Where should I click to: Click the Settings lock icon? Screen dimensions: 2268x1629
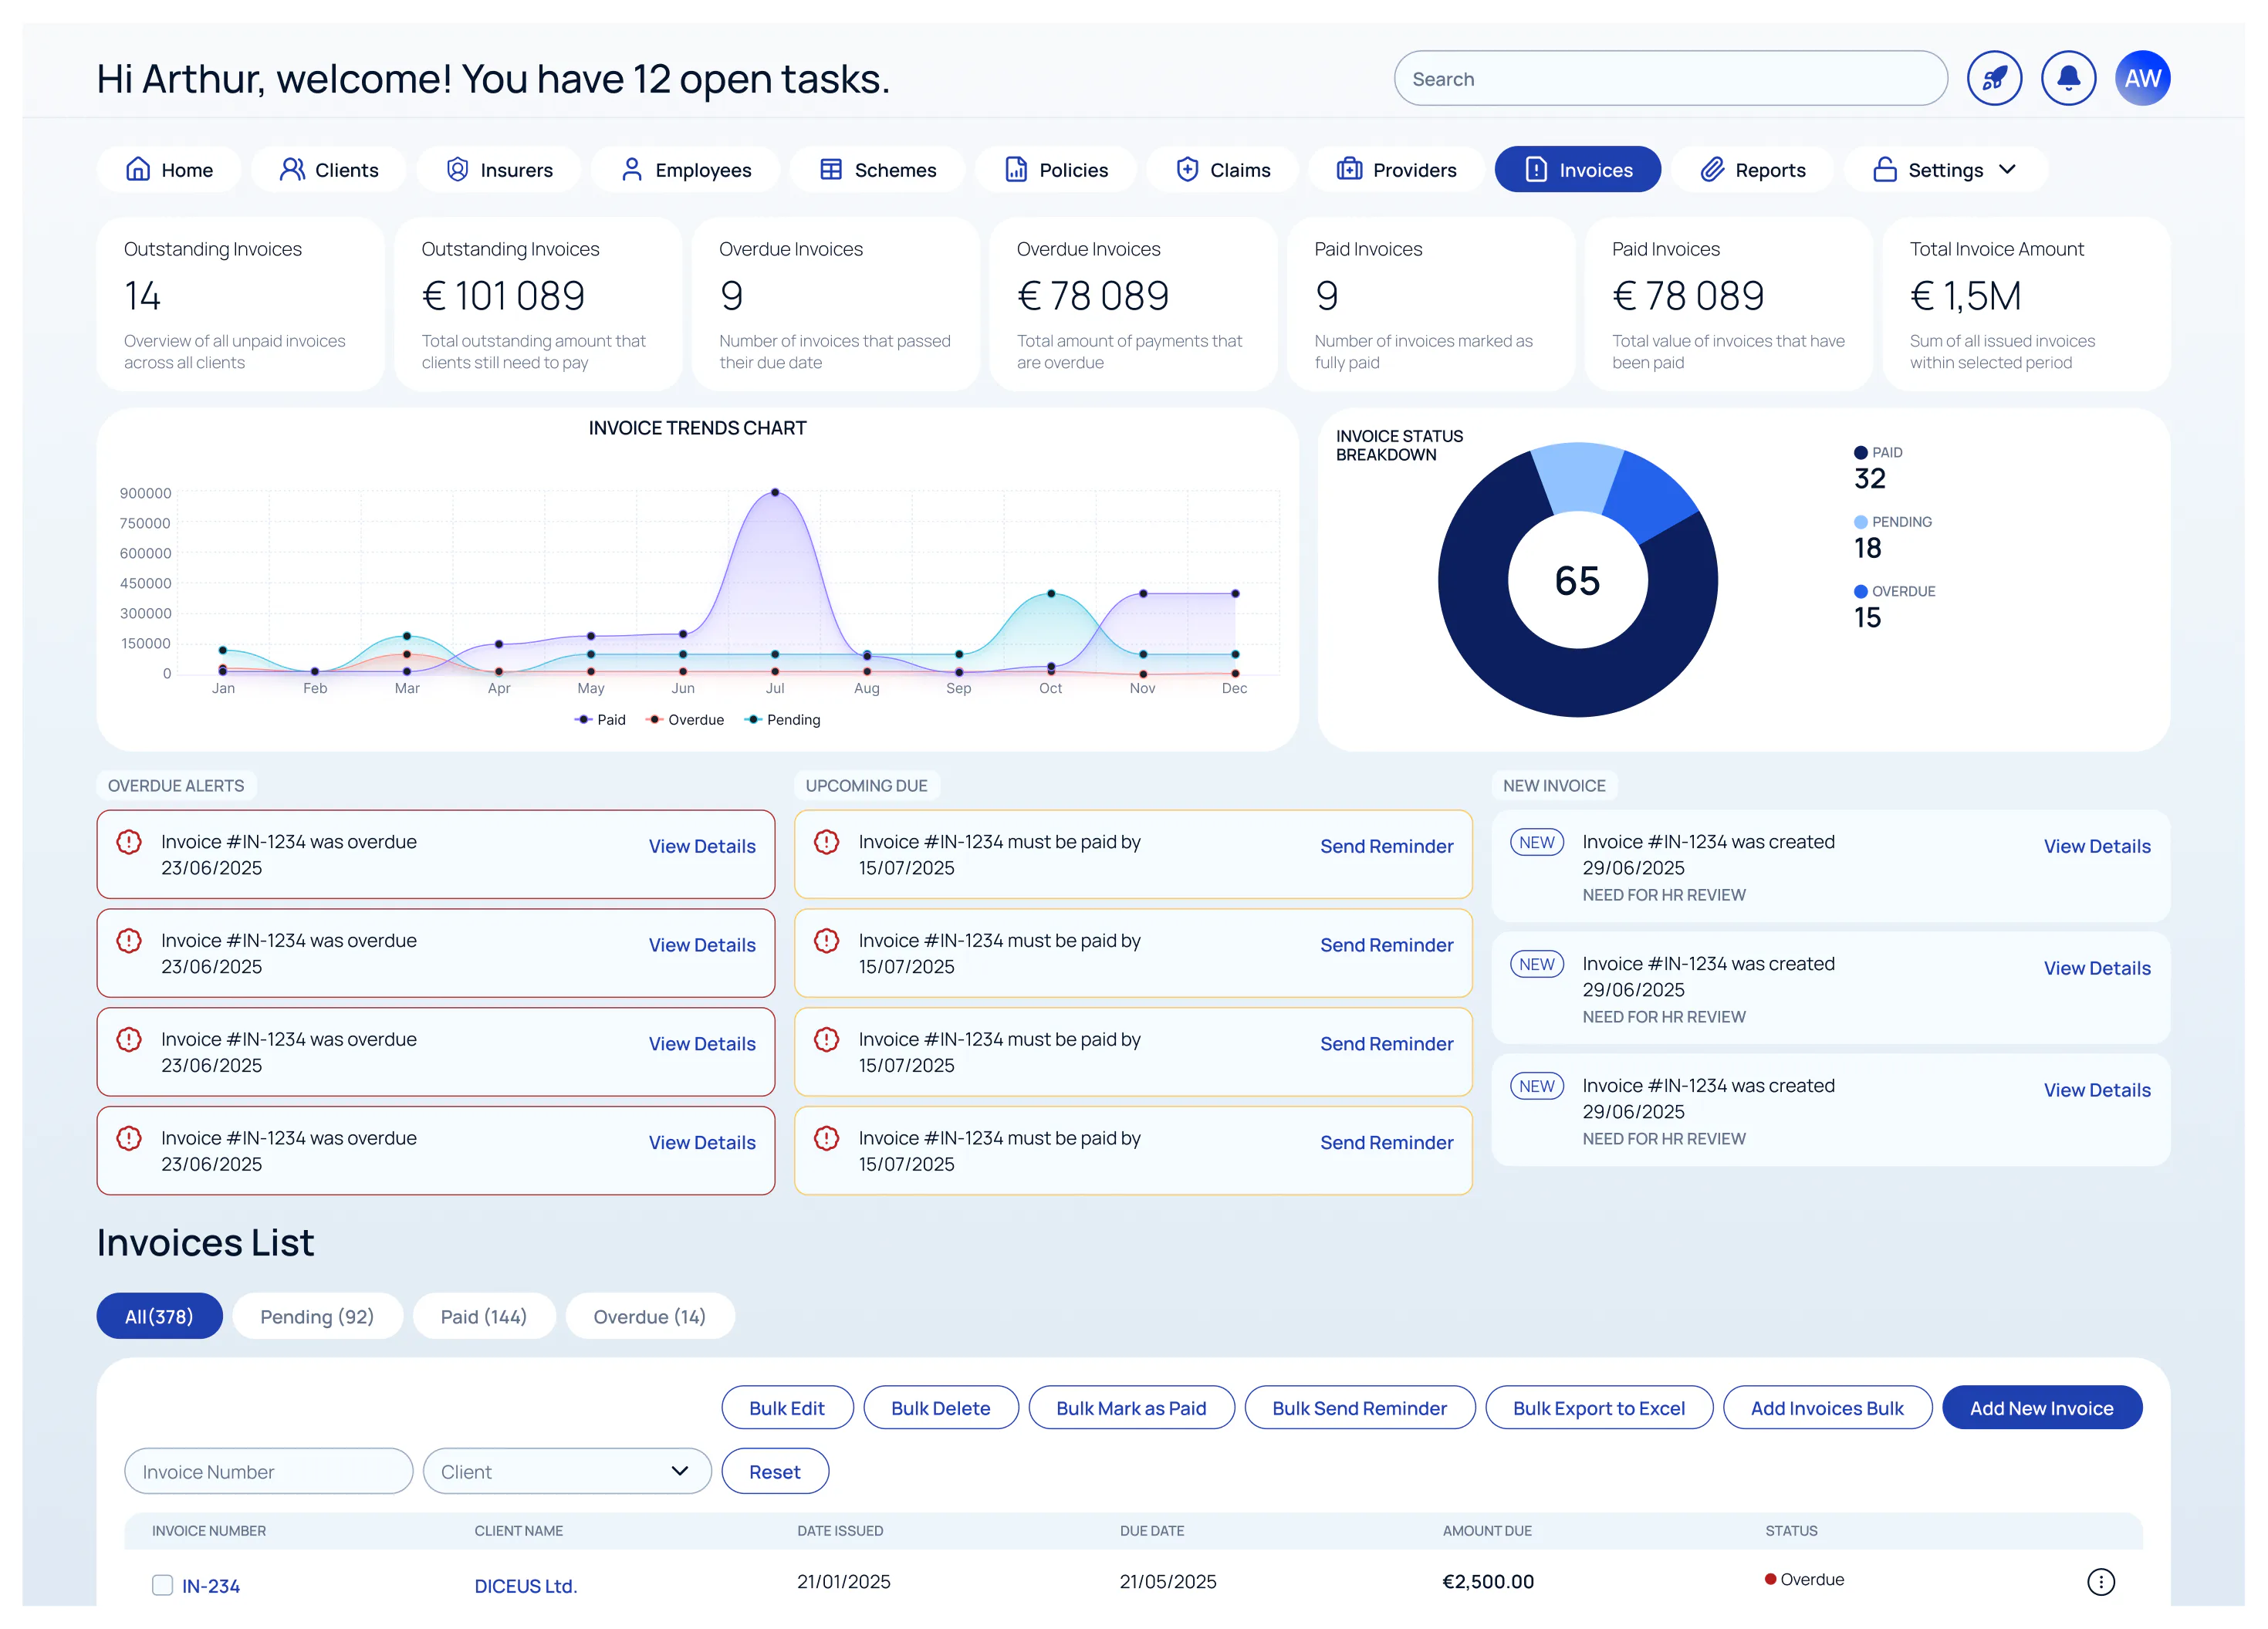[1885, 169]
